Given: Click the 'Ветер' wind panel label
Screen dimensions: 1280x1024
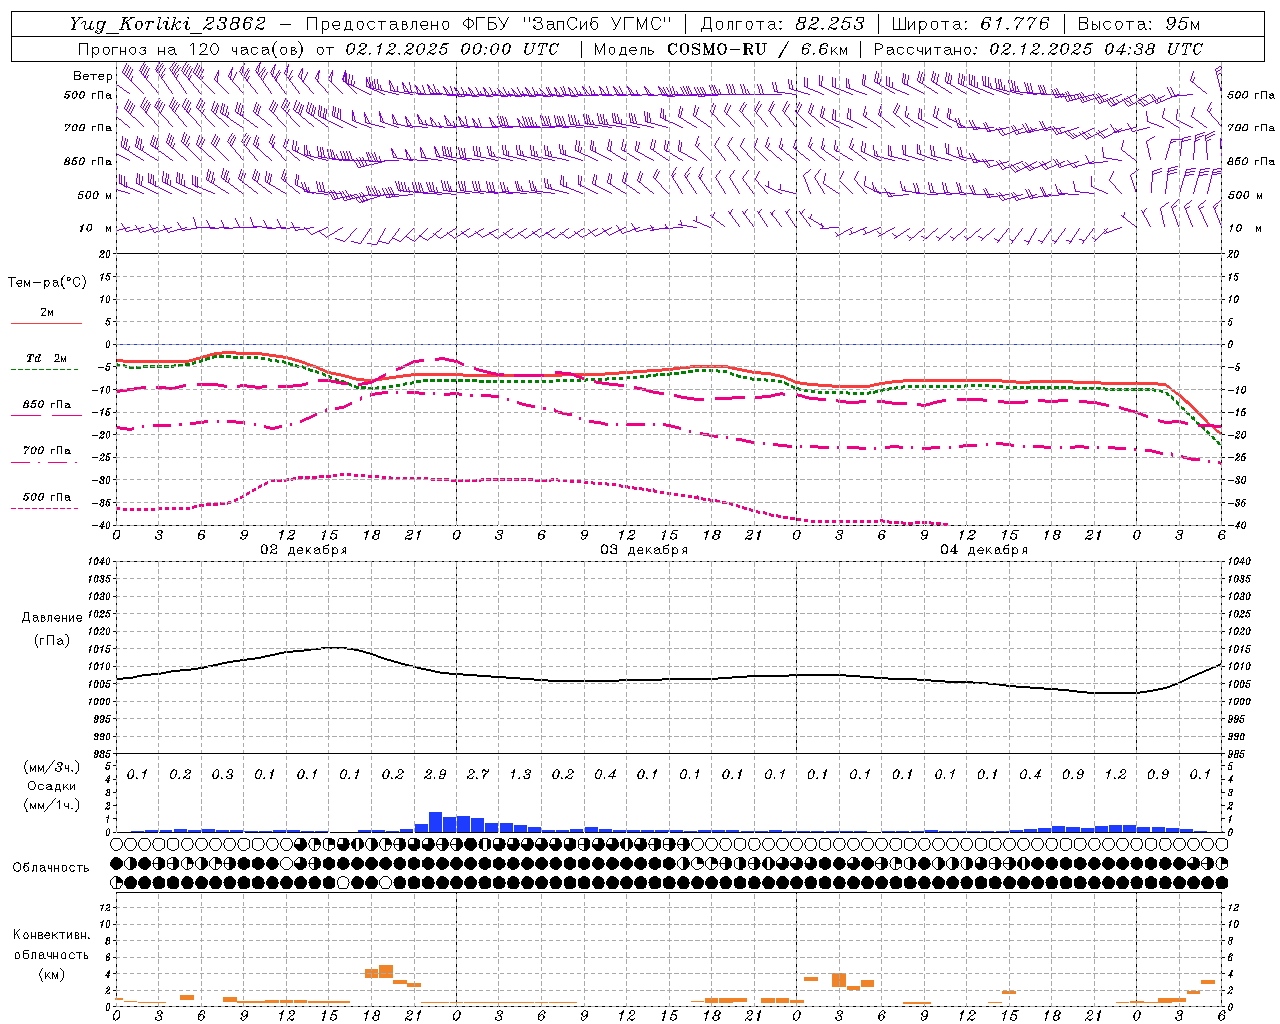Looking at the screenshot, I should pos(92,76).
